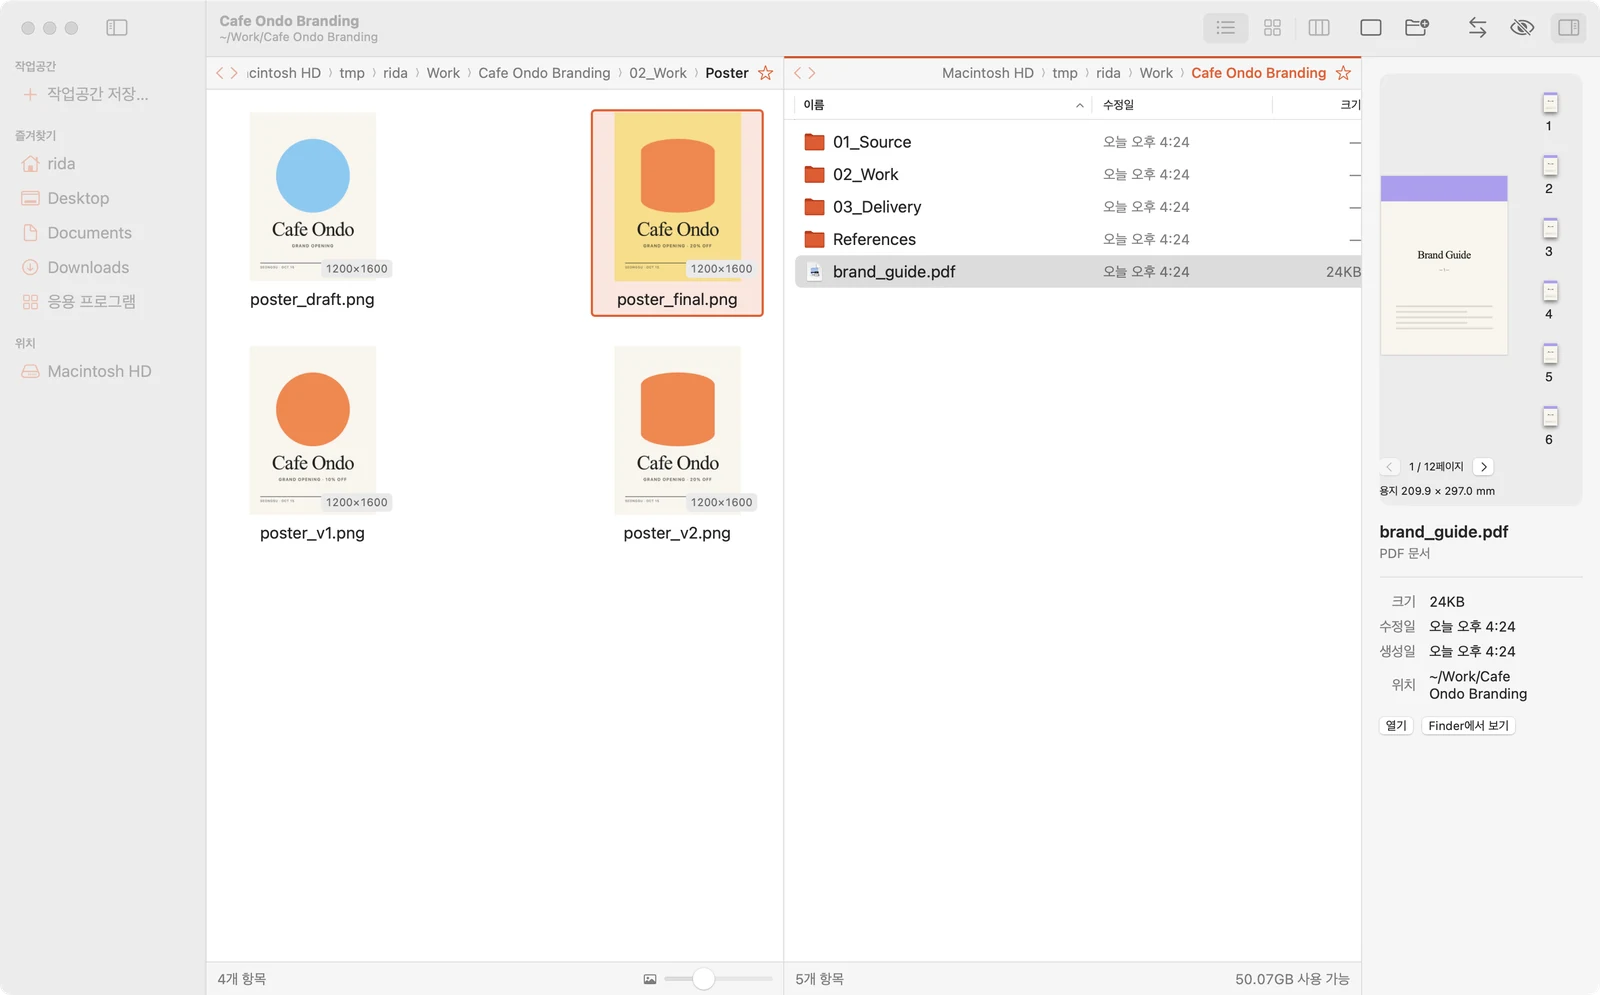Open rida home in sidebar
Viewport: 1600px width, 995px height.
(x=48, y=164)
